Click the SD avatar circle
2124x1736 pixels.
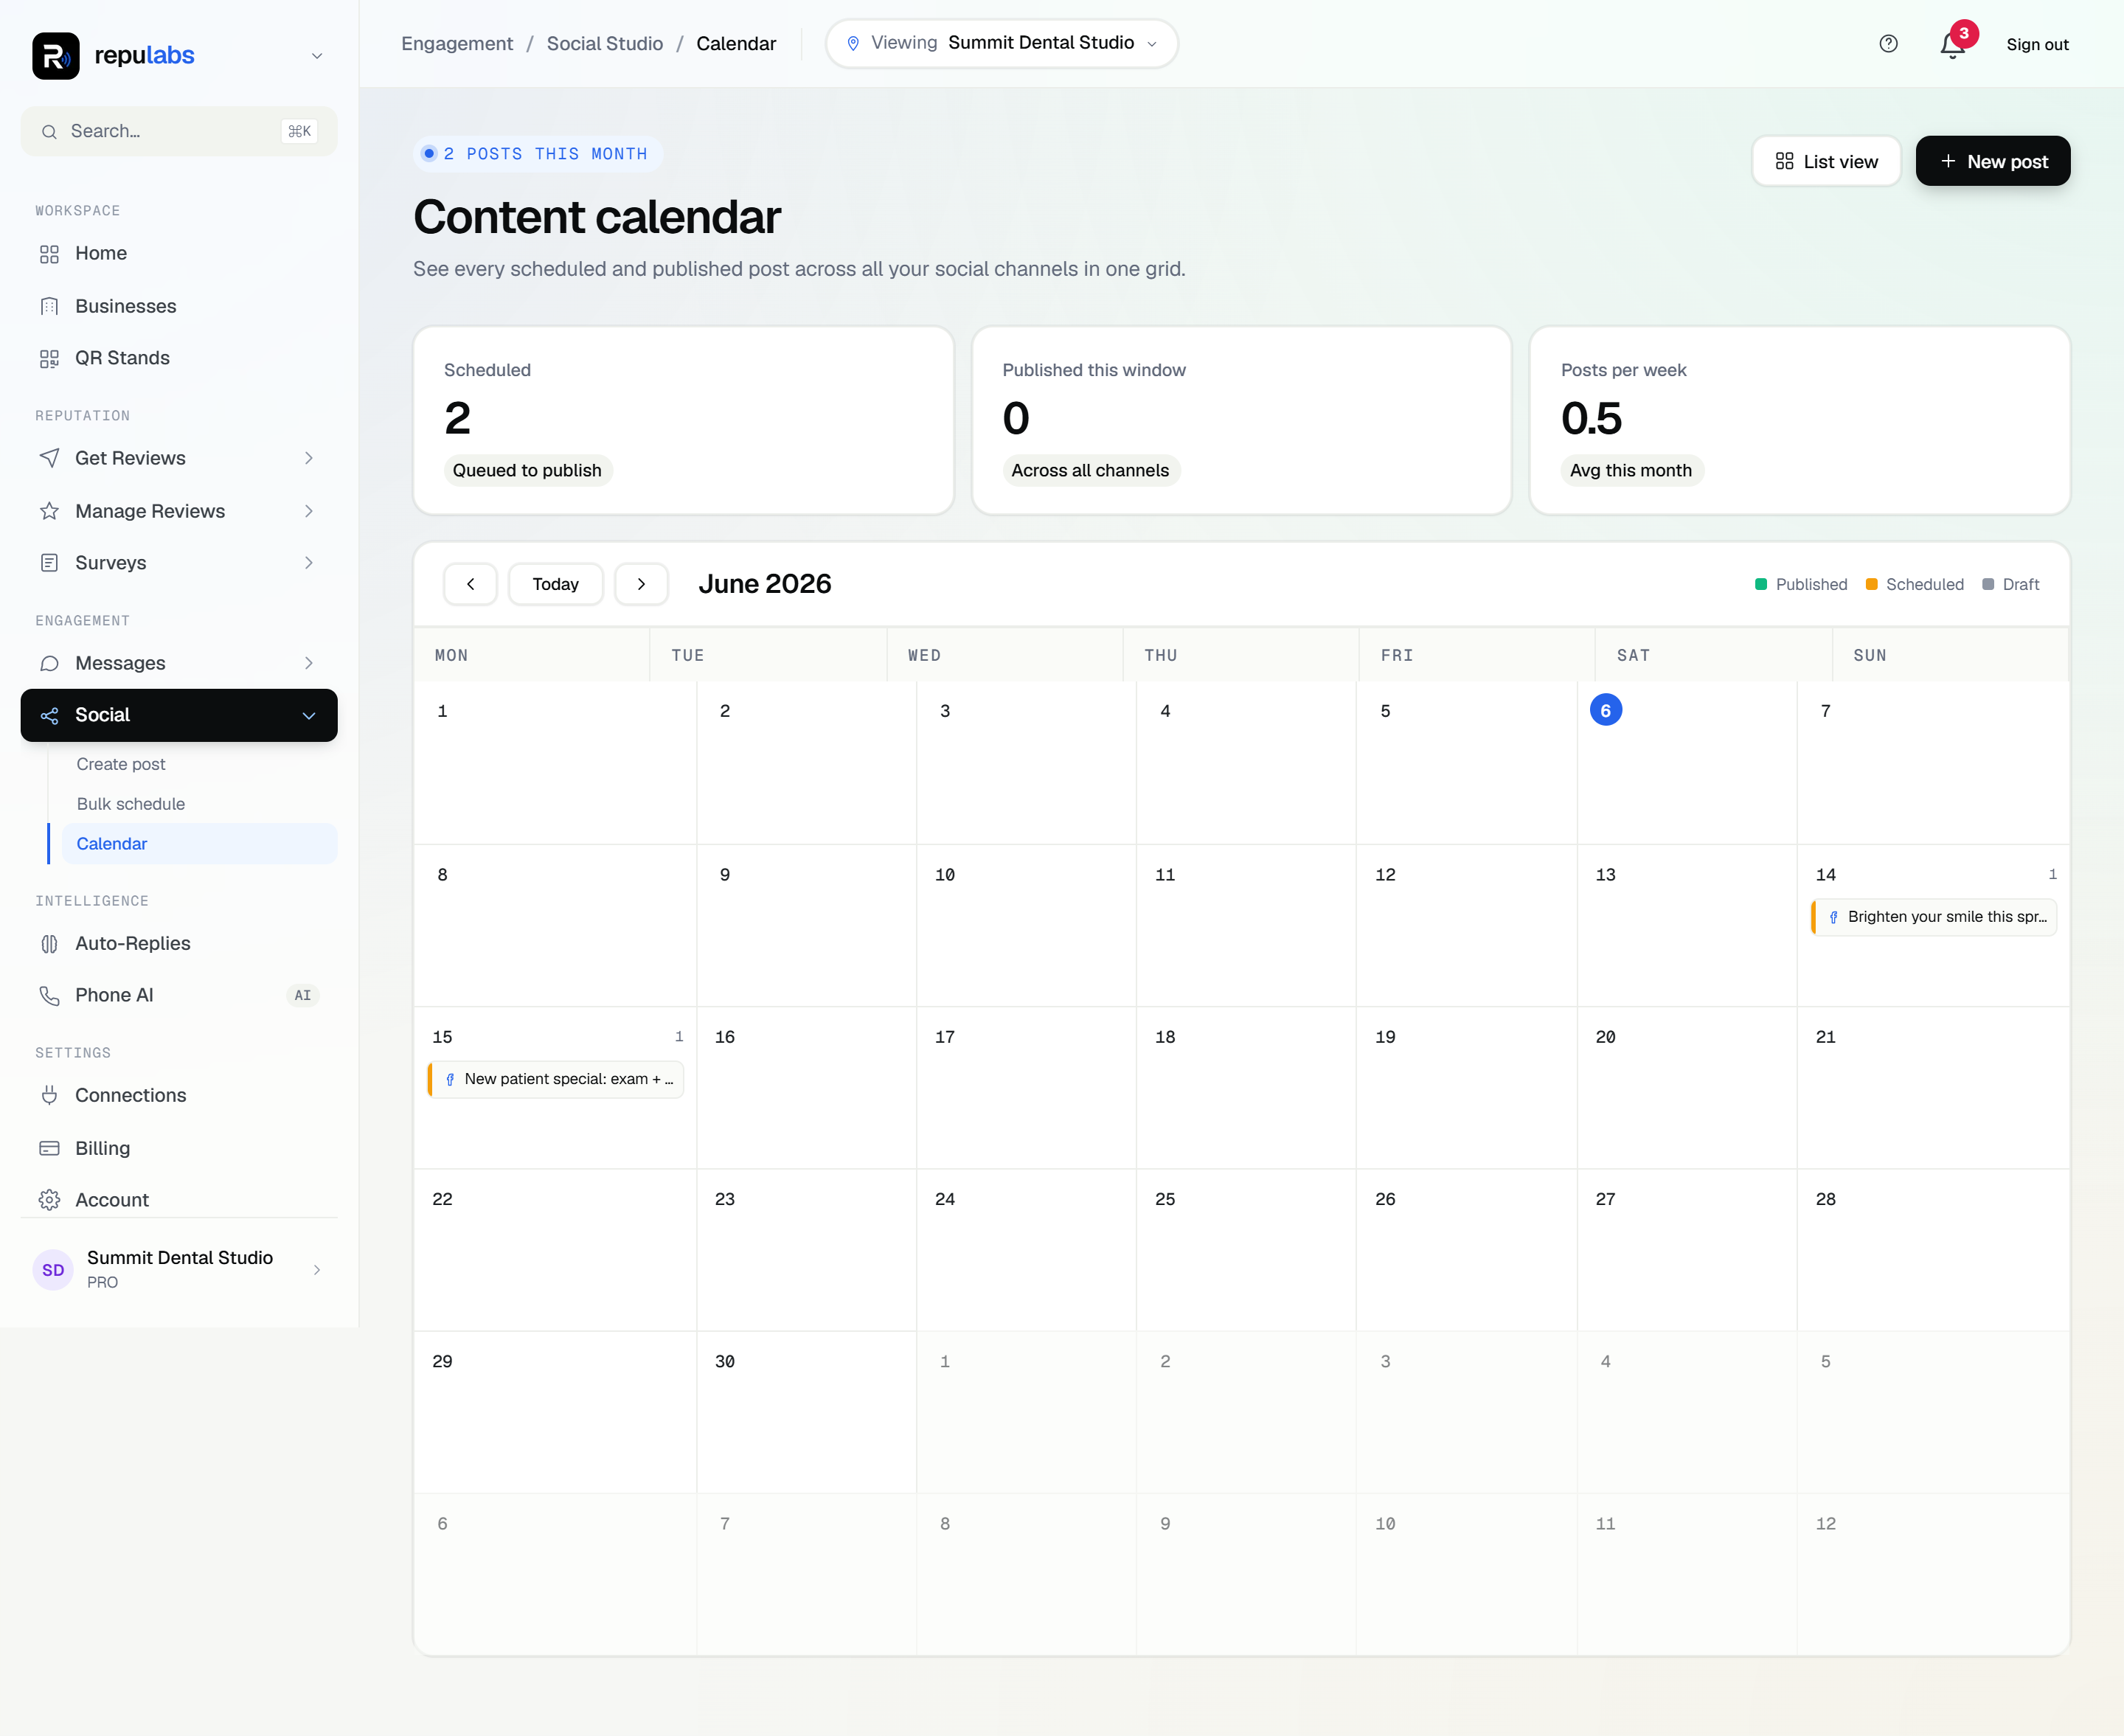53,1270
